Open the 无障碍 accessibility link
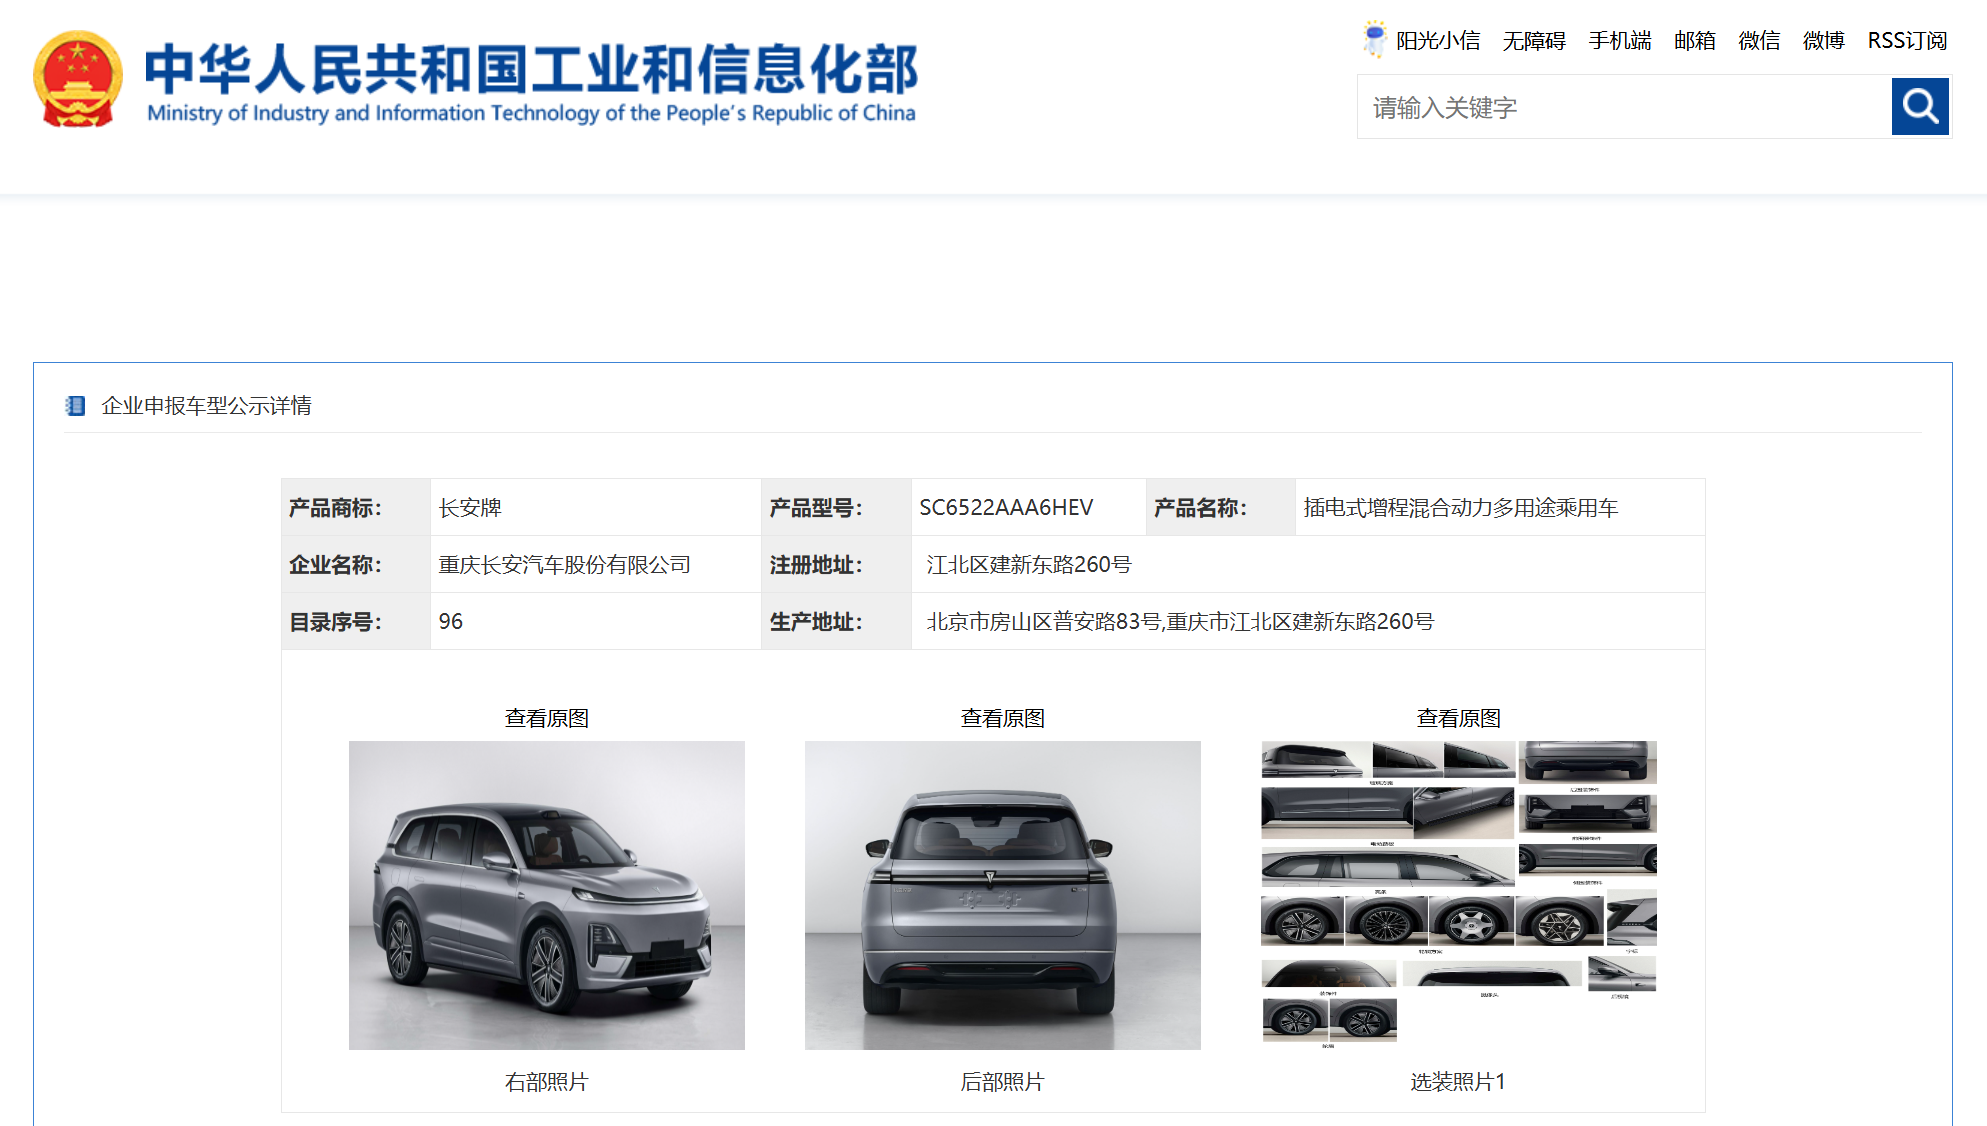Image resolution: width=1987 pixels, height=1126 pixels. pos(1534,41)
